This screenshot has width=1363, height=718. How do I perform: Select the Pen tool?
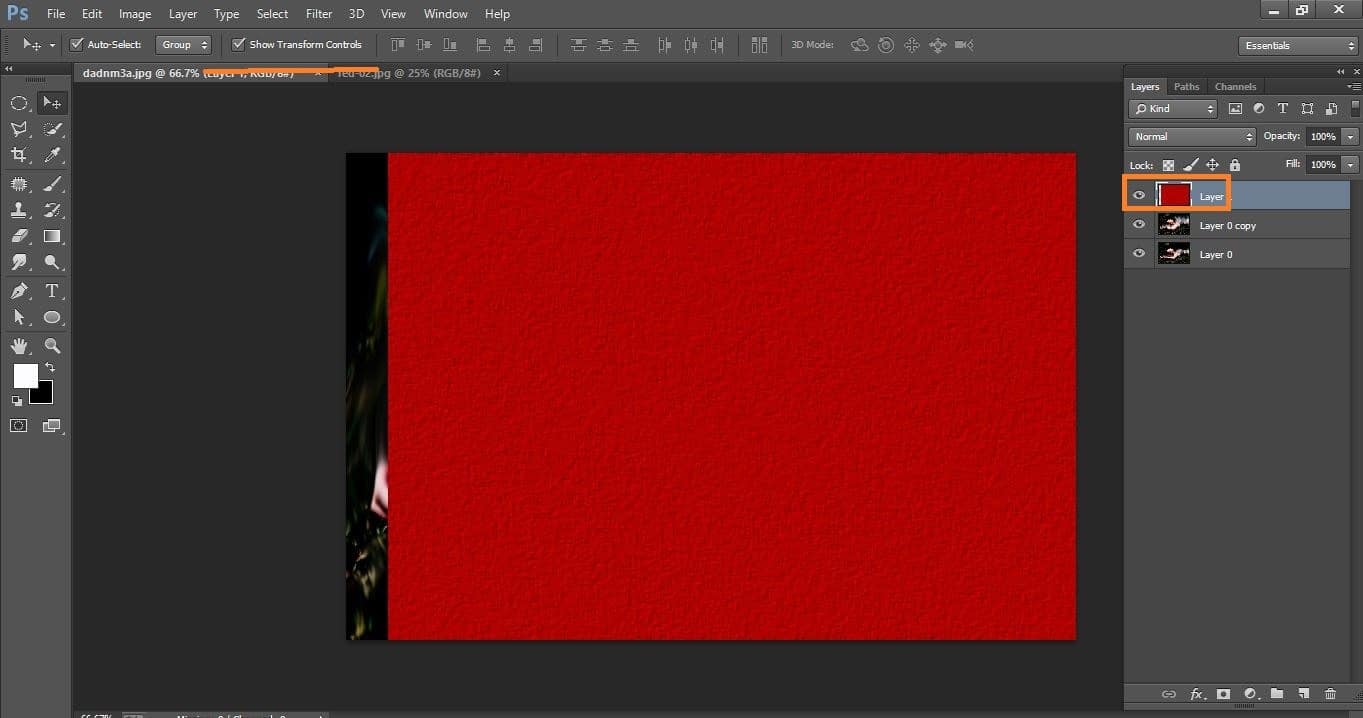click(x=19, y=291)
